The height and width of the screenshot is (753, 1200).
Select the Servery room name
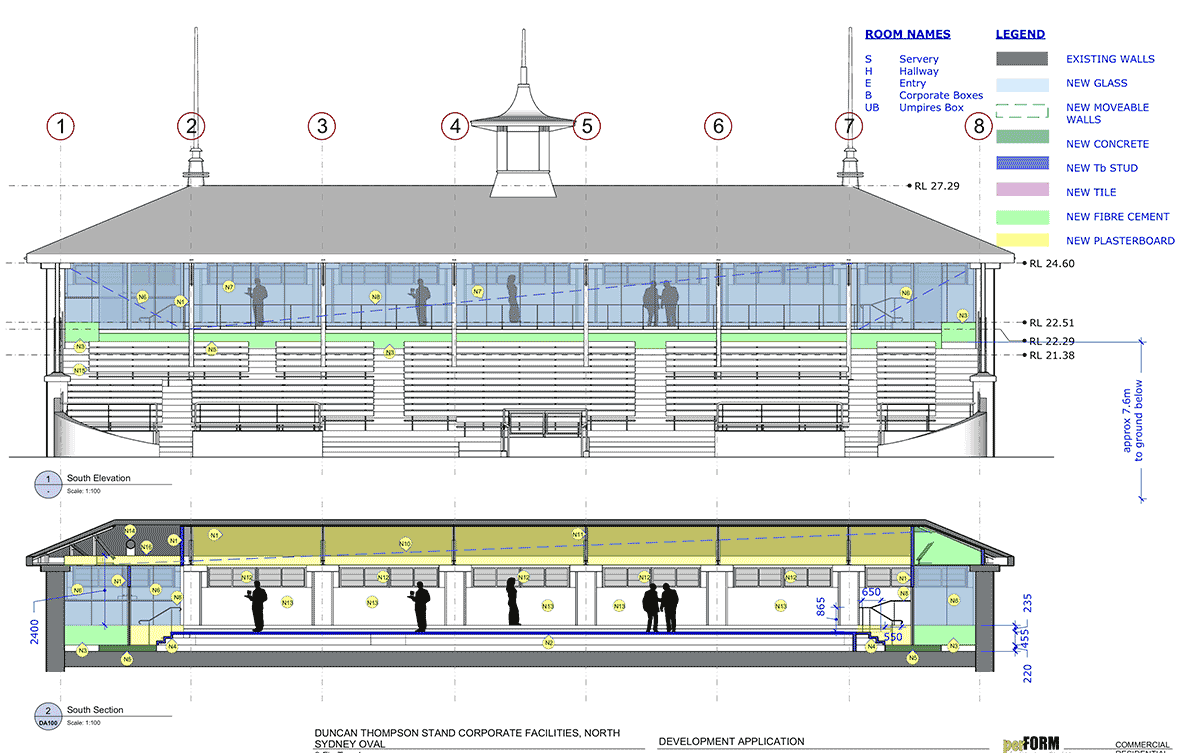(919, 60)
